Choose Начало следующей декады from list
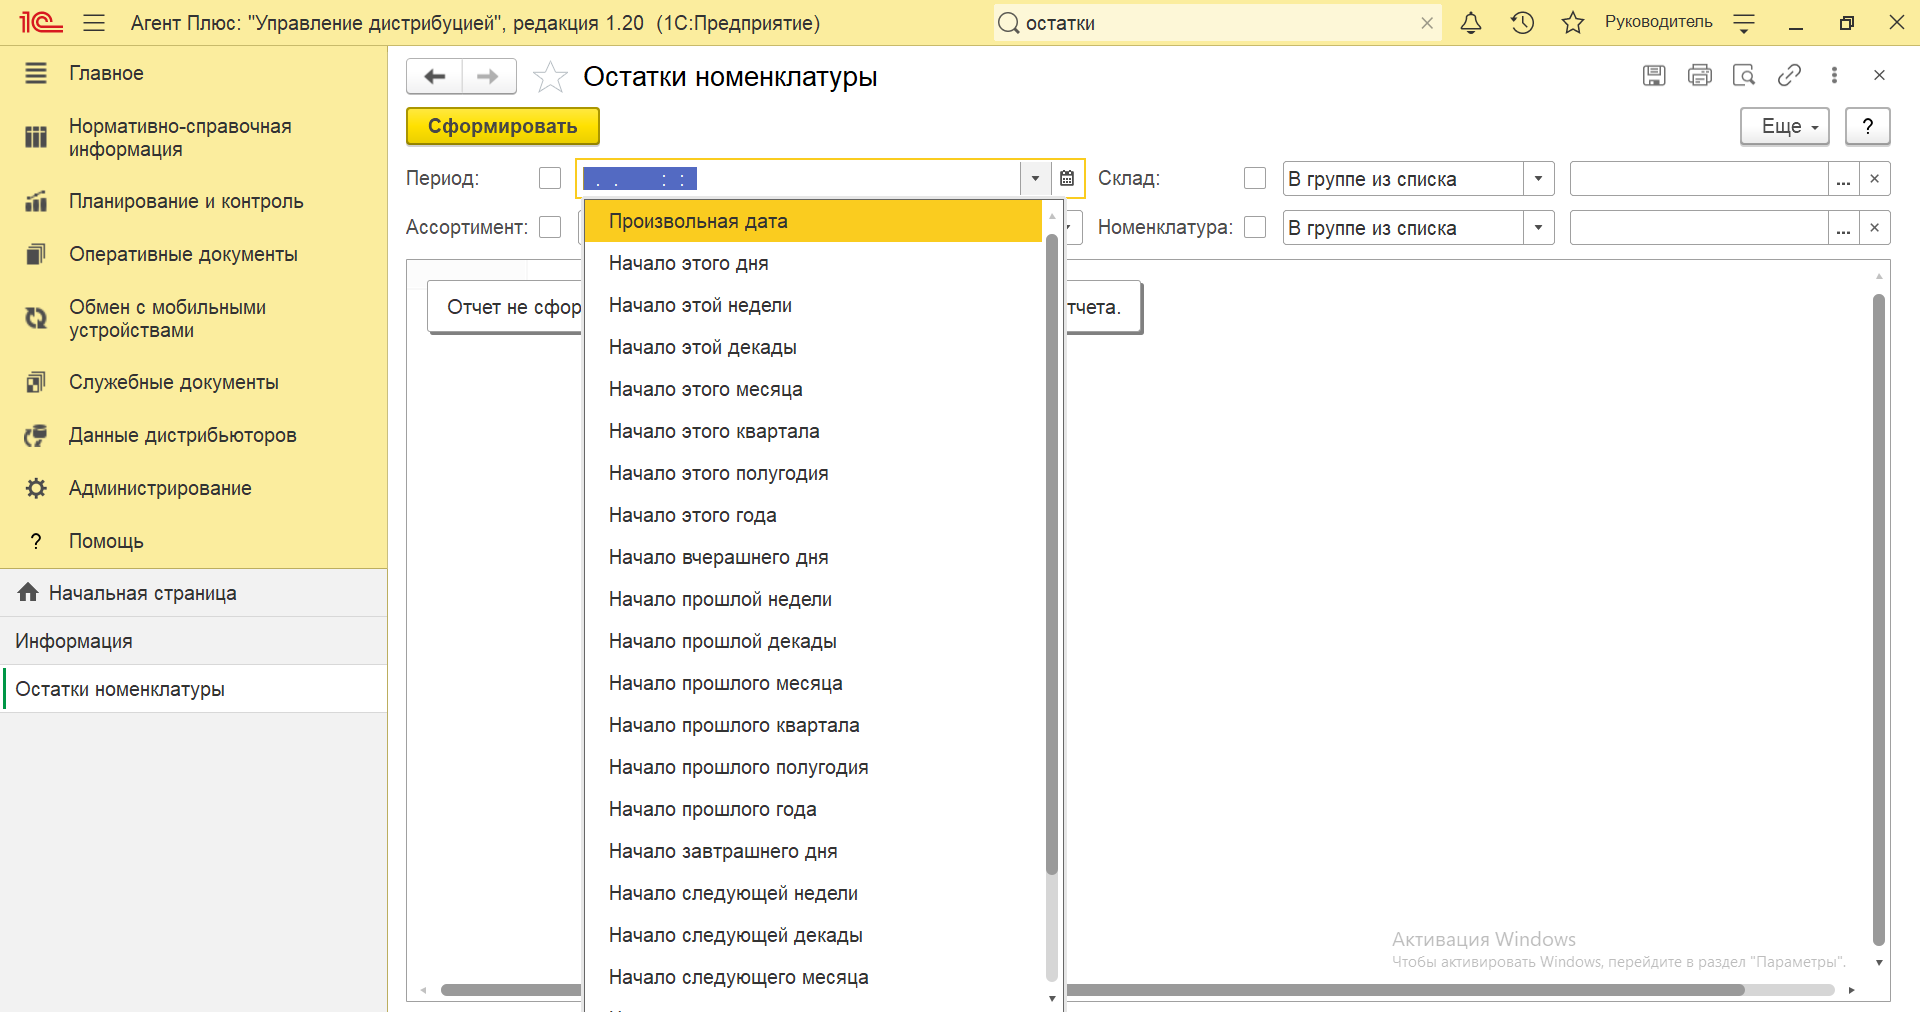 813,935
